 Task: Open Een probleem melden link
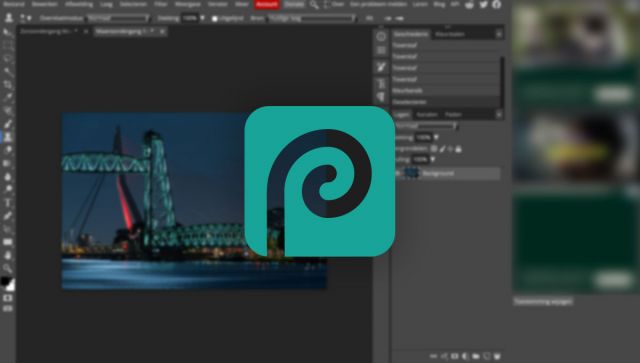coord(378,4)
